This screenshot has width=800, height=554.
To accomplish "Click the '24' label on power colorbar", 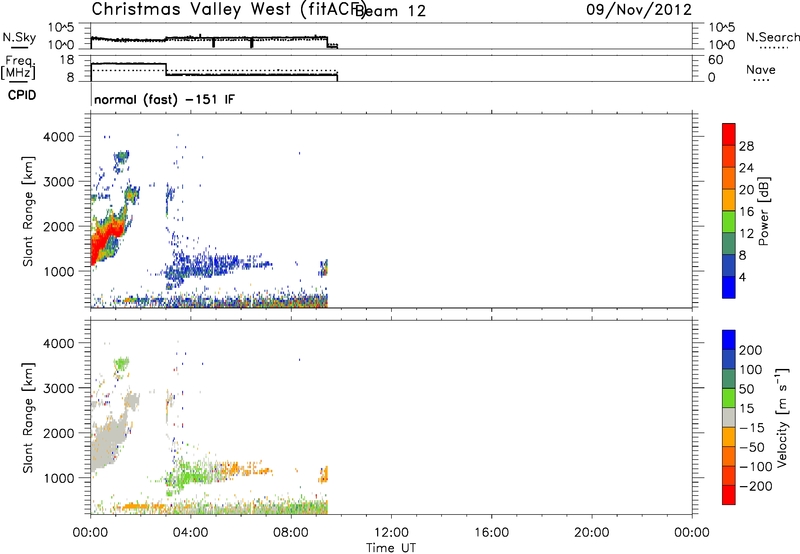I will (x=746, y=168).
